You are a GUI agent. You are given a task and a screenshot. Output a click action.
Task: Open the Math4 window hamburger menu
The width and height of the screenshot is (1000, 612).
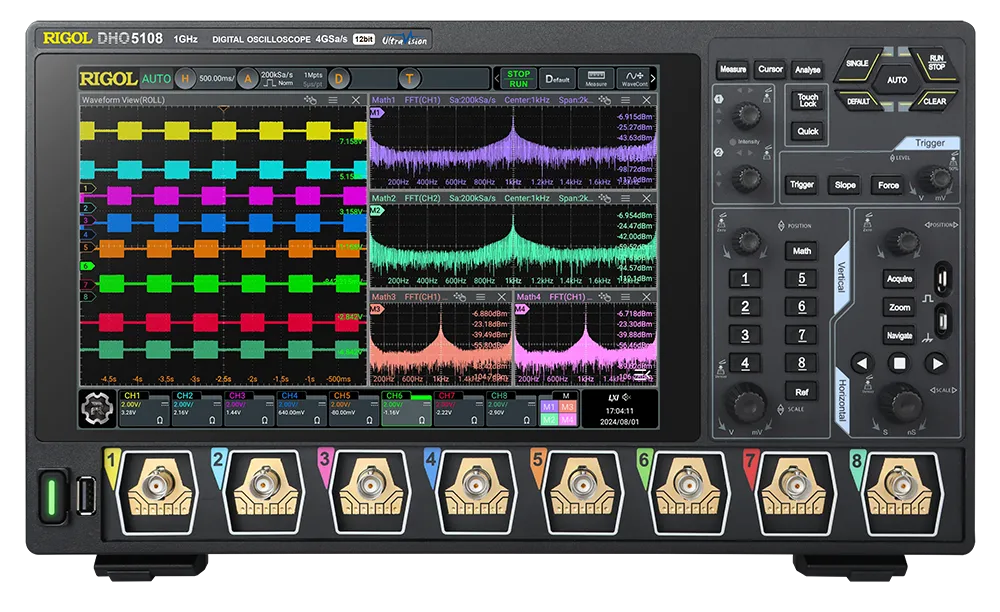coord(626,297)
